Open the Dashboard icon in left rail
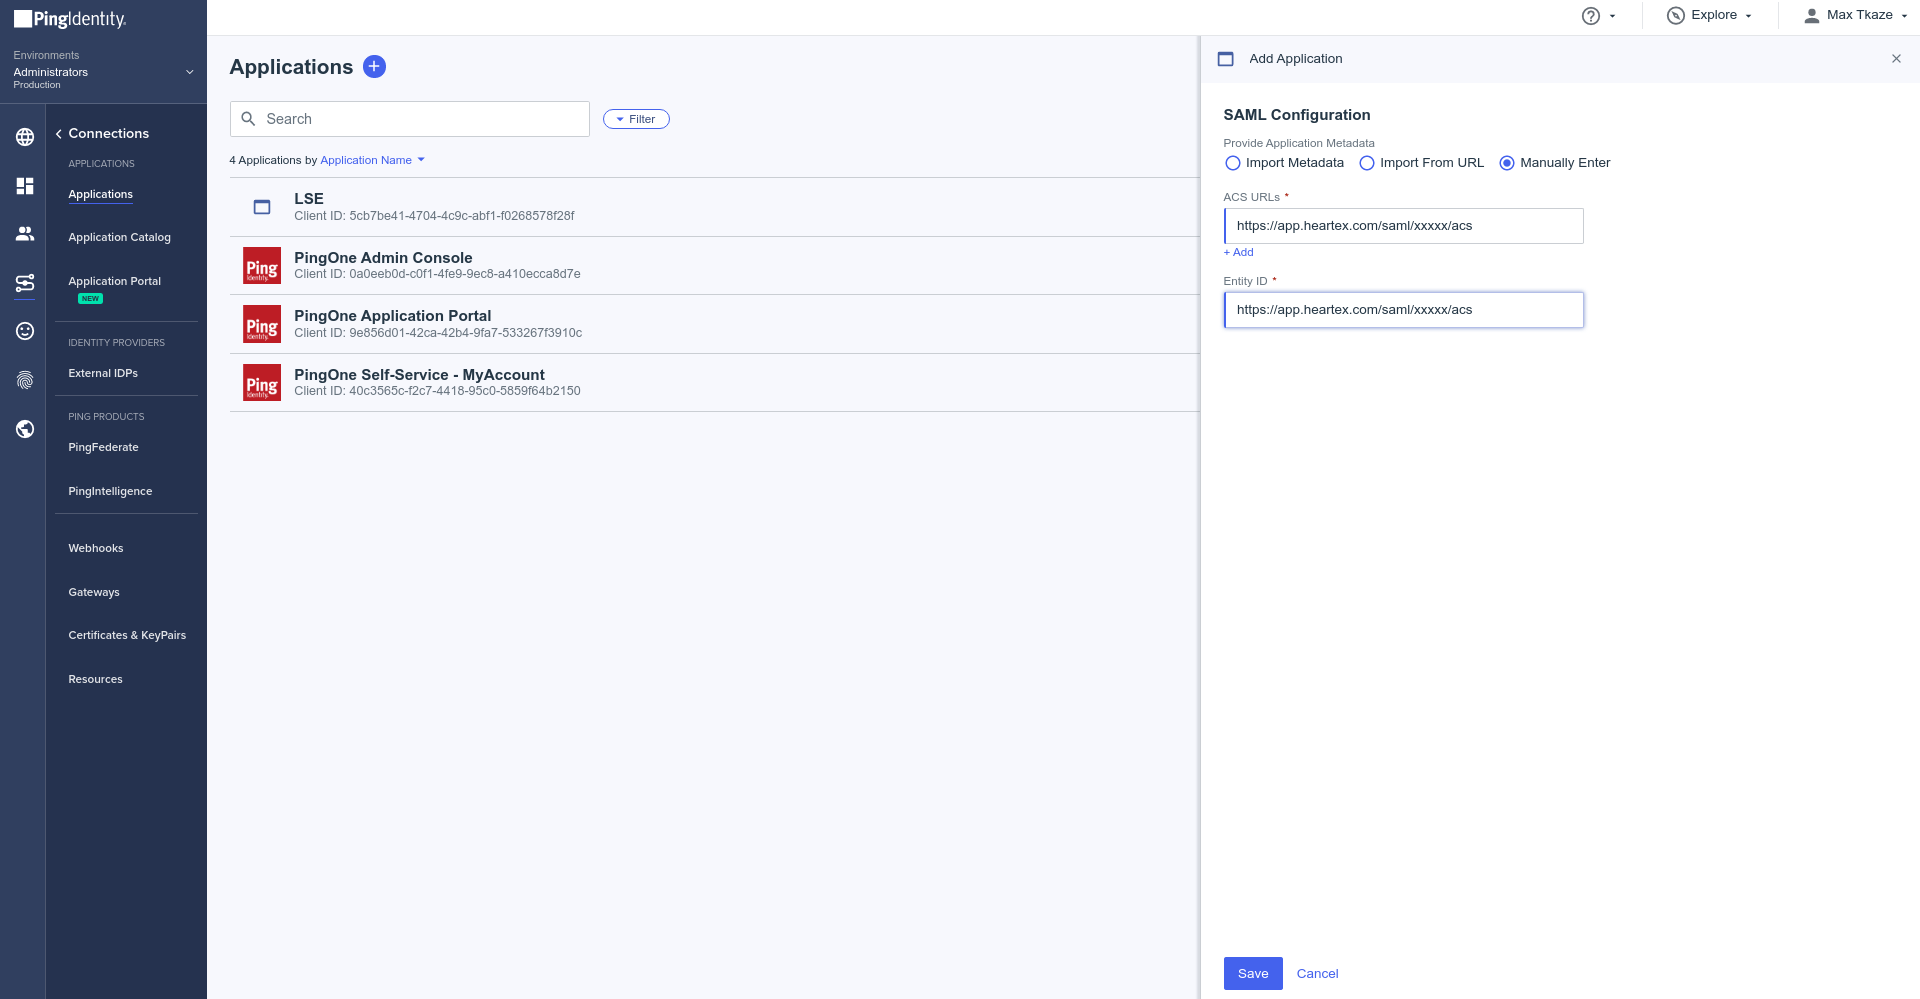Screen dimensions: 1920x999 (25, 186)
